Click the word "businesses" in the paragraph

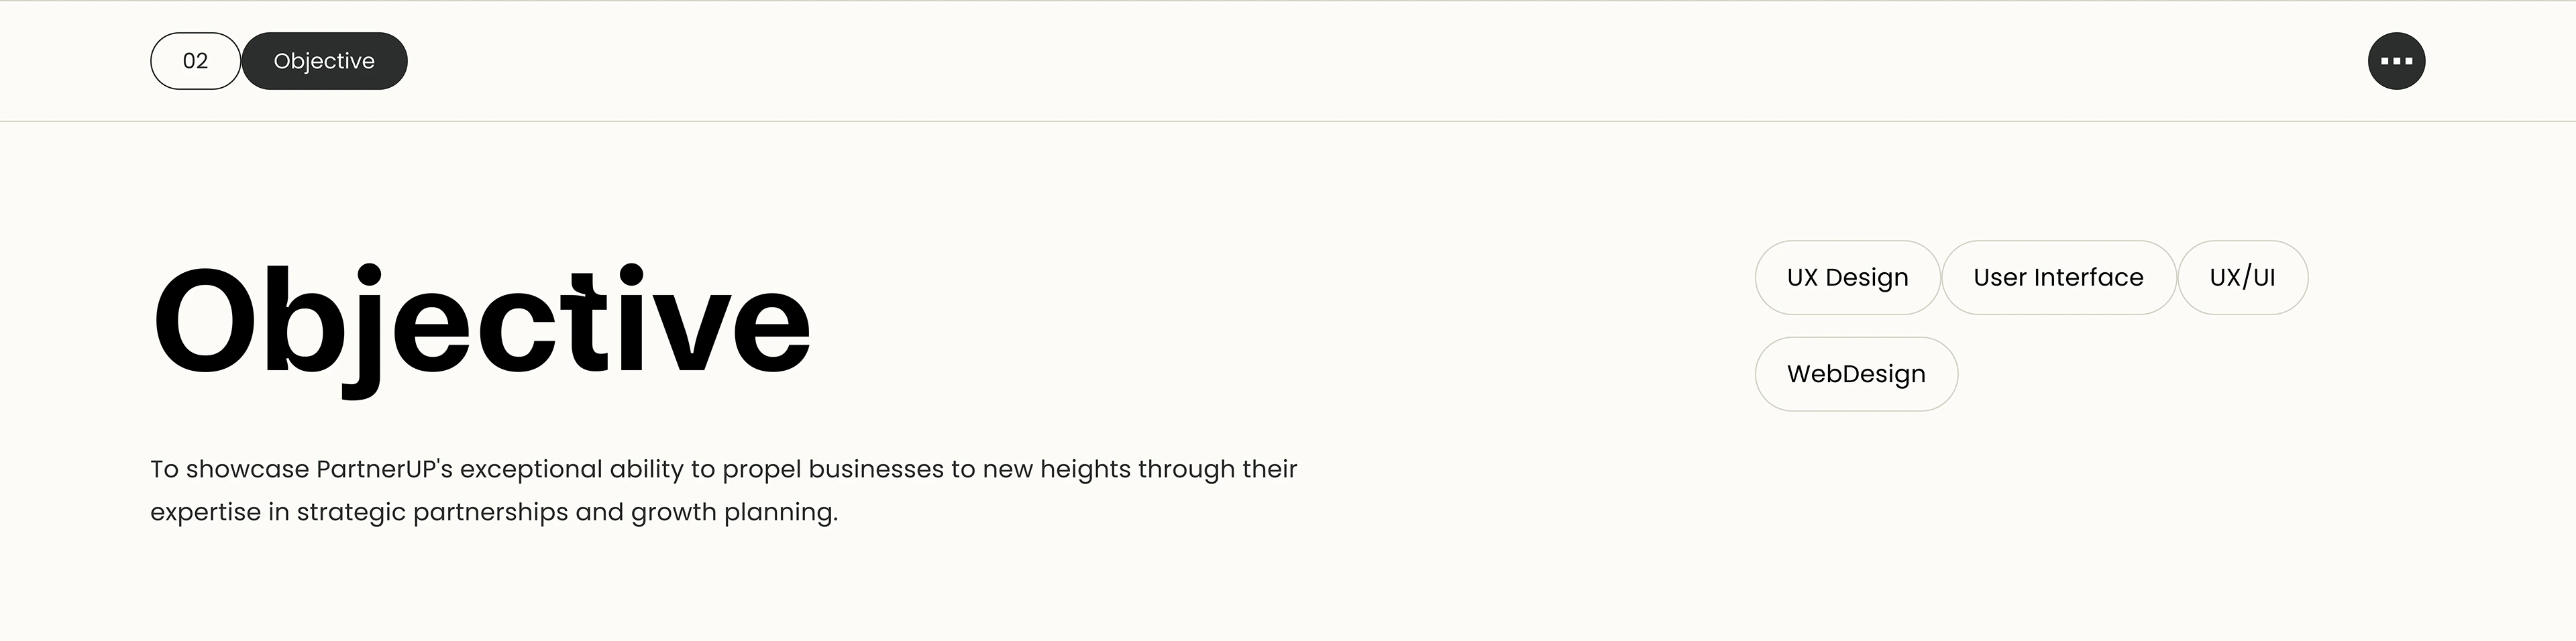(x=876, y=469)
